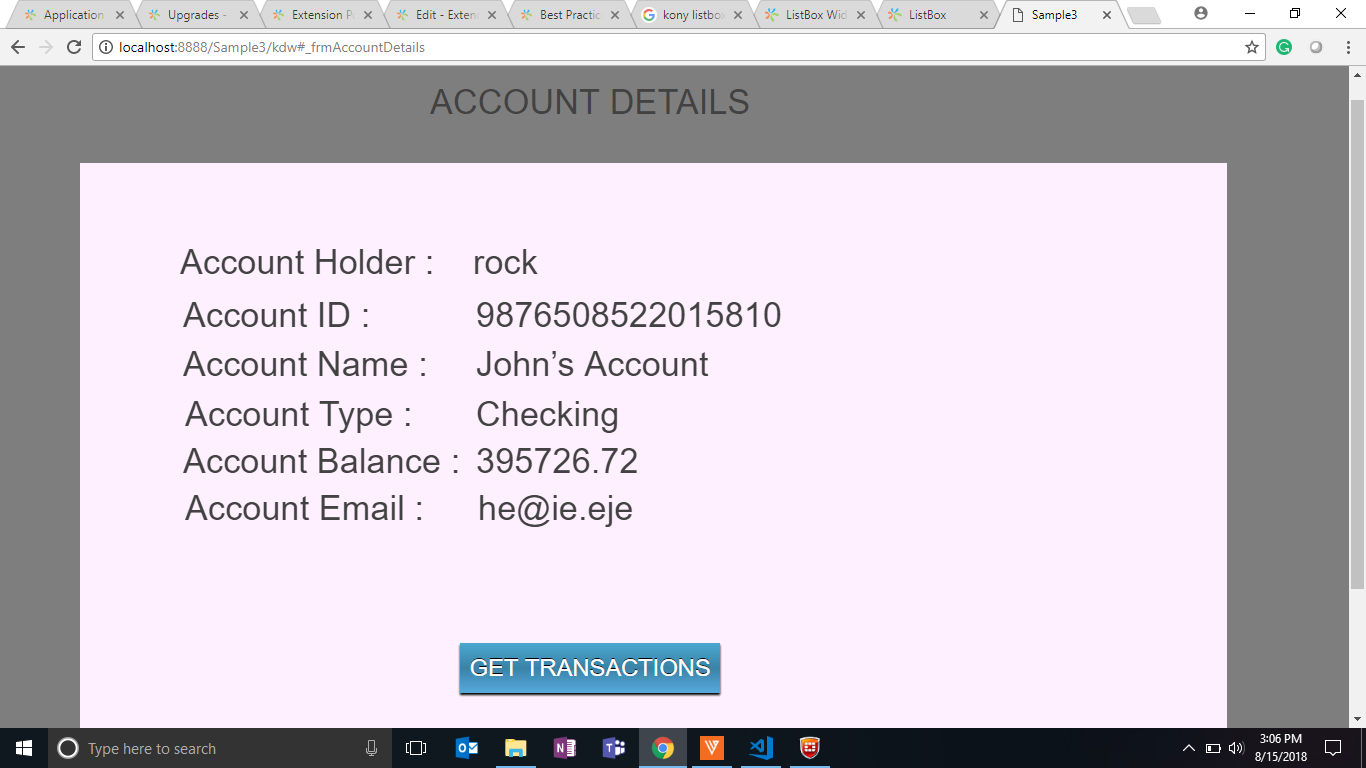Open Microsoft Teams from the taskbar
This screenshot has height=768, width=1366.
pyautogui.click(x=613, y=748)
